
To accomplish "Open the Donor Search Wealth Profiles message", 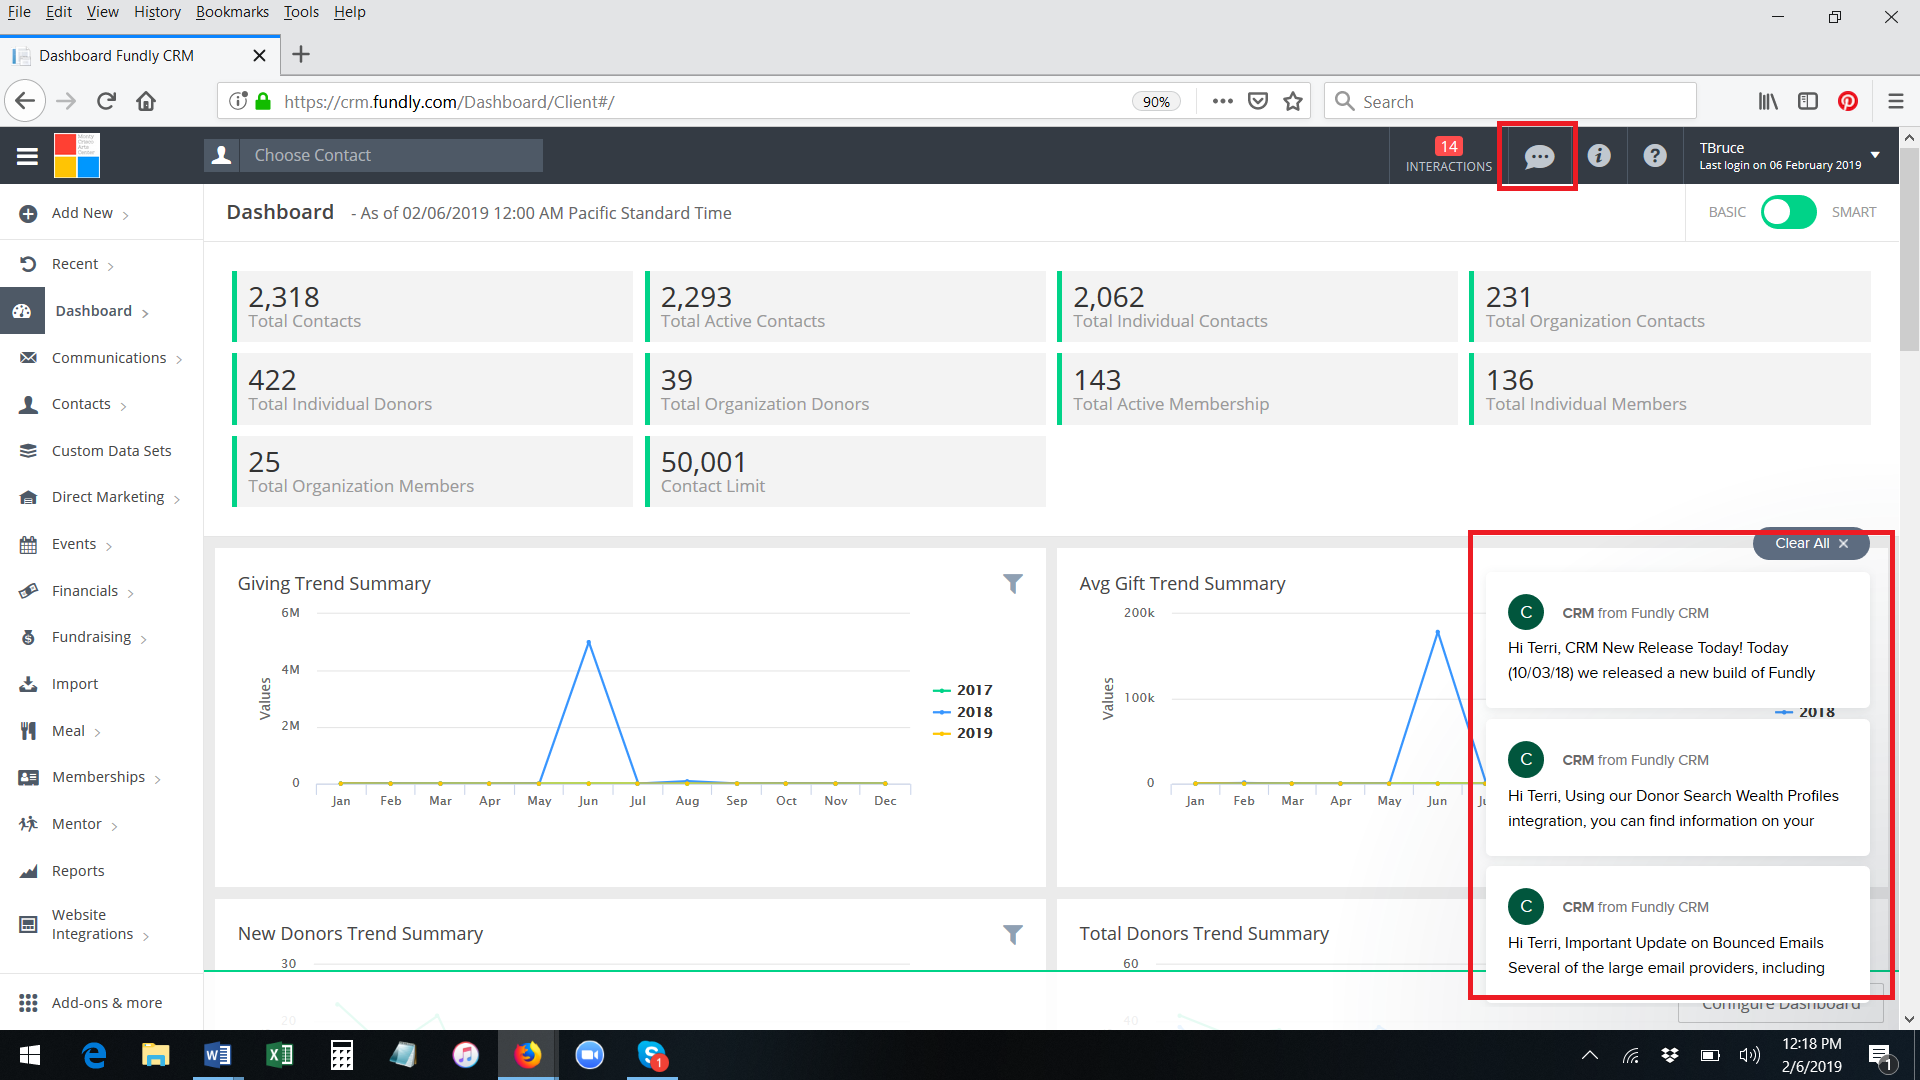I will (1677, 787).
